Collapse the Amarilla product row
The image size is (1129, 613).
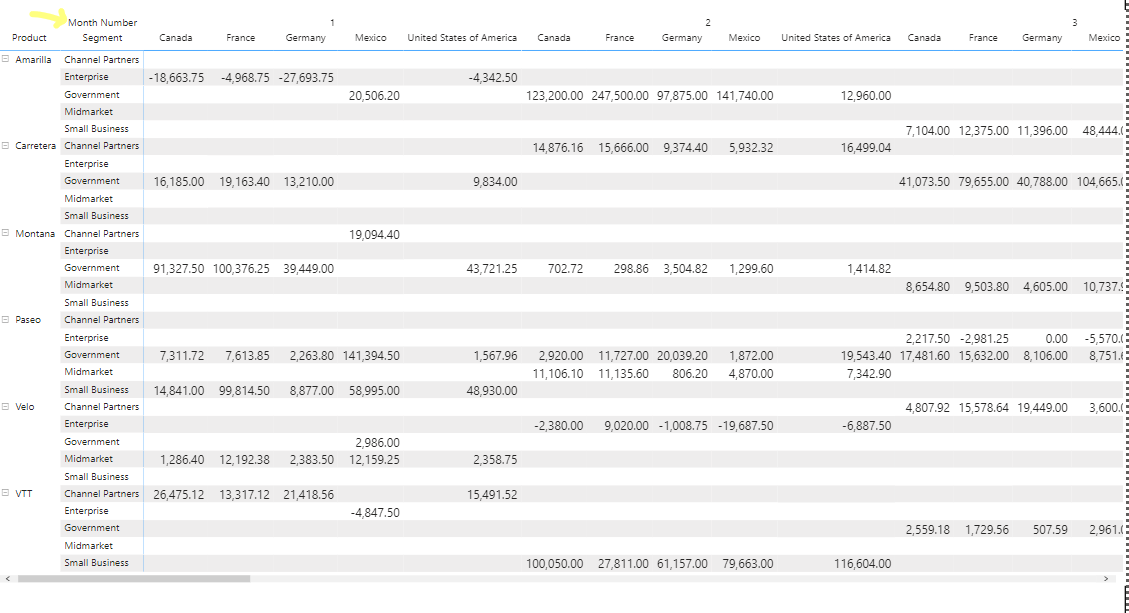pos(6,59)
